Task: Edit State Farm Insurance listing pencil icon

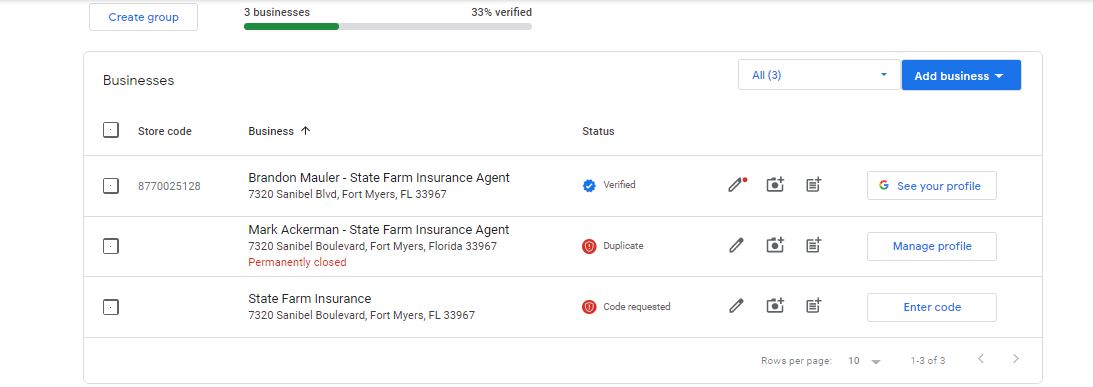Action: (736, 306)
